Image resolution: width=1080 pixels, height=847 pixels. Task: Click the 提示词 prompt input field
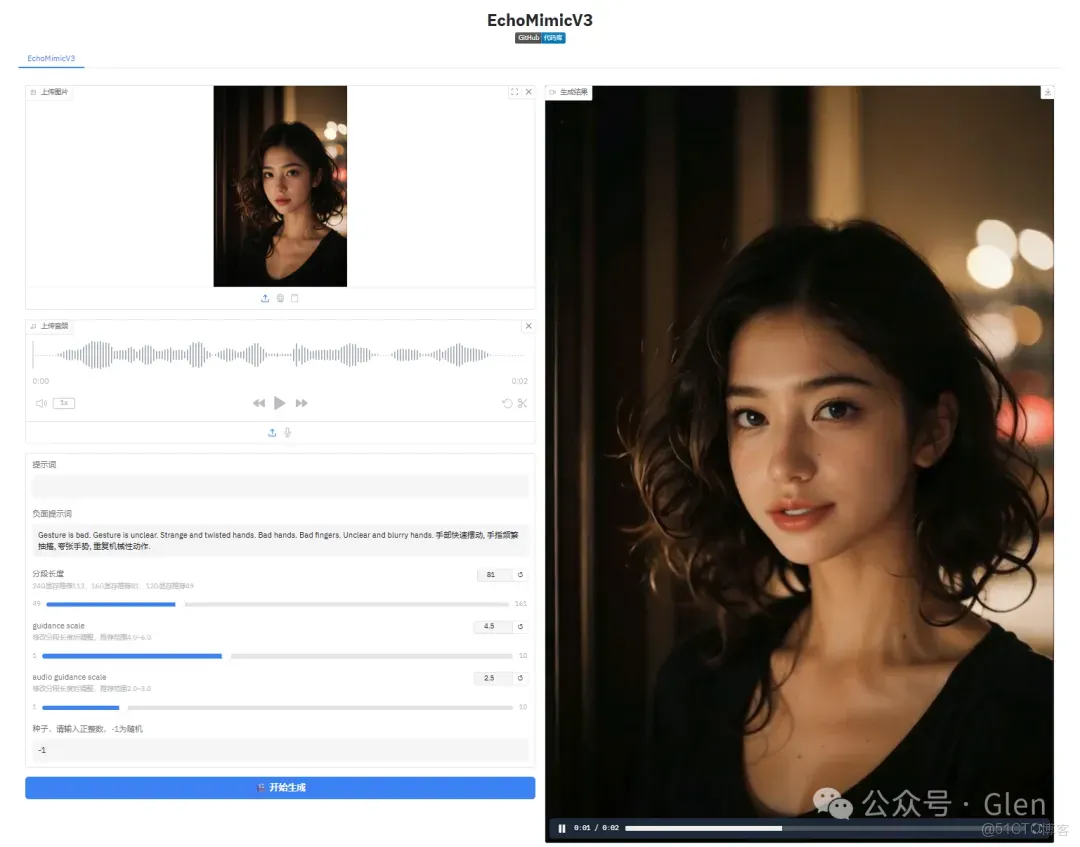(x=280, y=486)
